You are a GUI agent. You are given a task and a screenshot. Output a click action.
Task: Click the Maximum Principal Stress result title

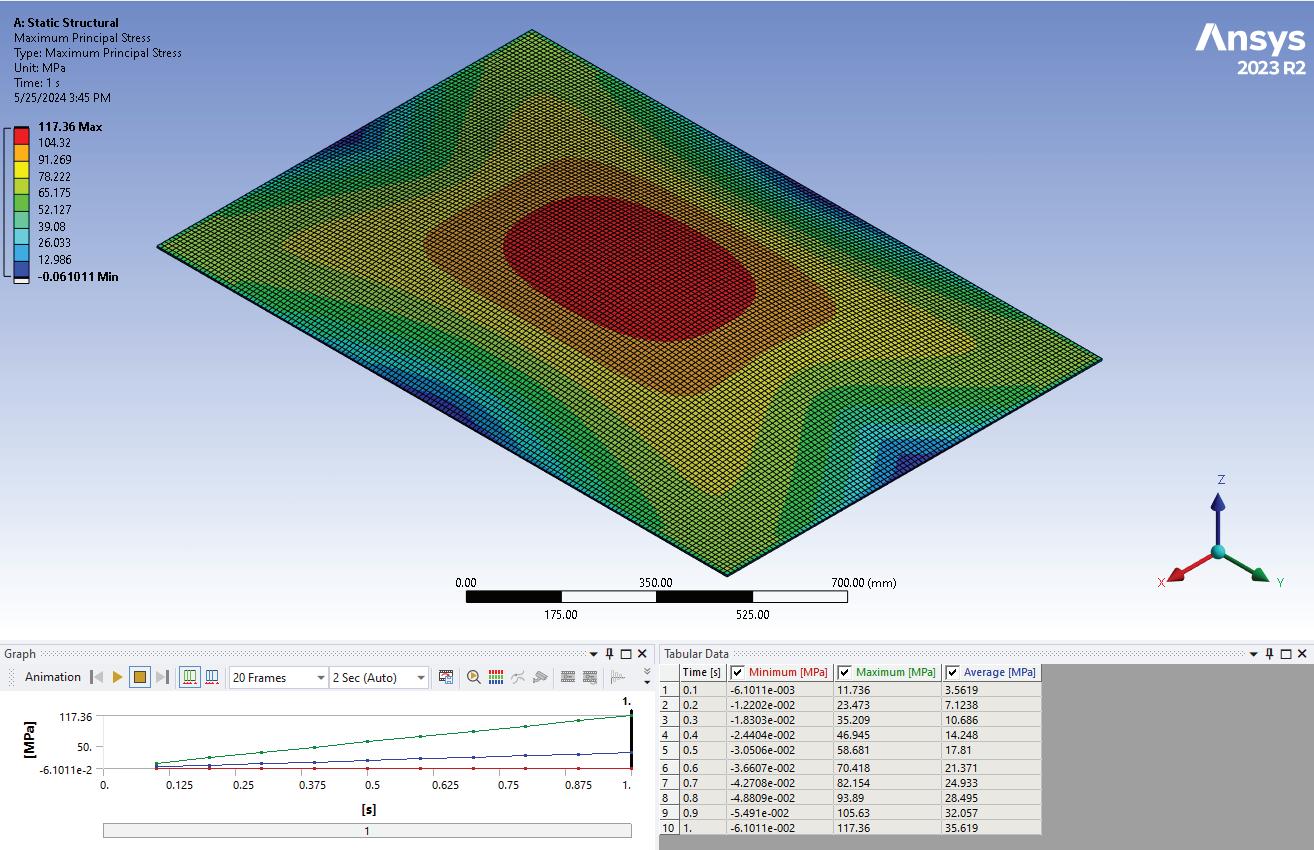(x=82, y=38)
